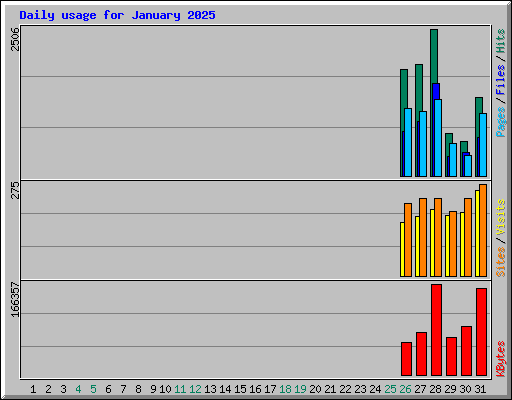This screenshot has height=400, width=512.
Task: Click green weekend day label 4
Action: [x=78, y=389]
